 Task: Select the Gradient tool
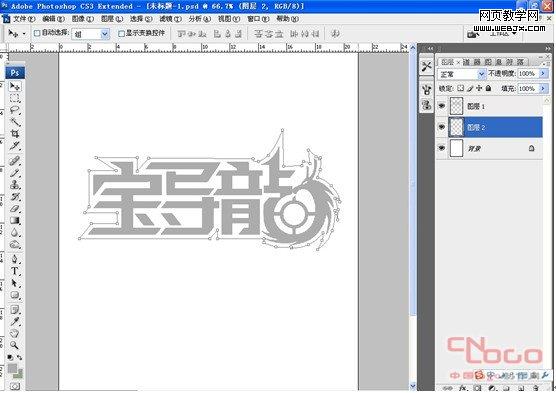15,221
